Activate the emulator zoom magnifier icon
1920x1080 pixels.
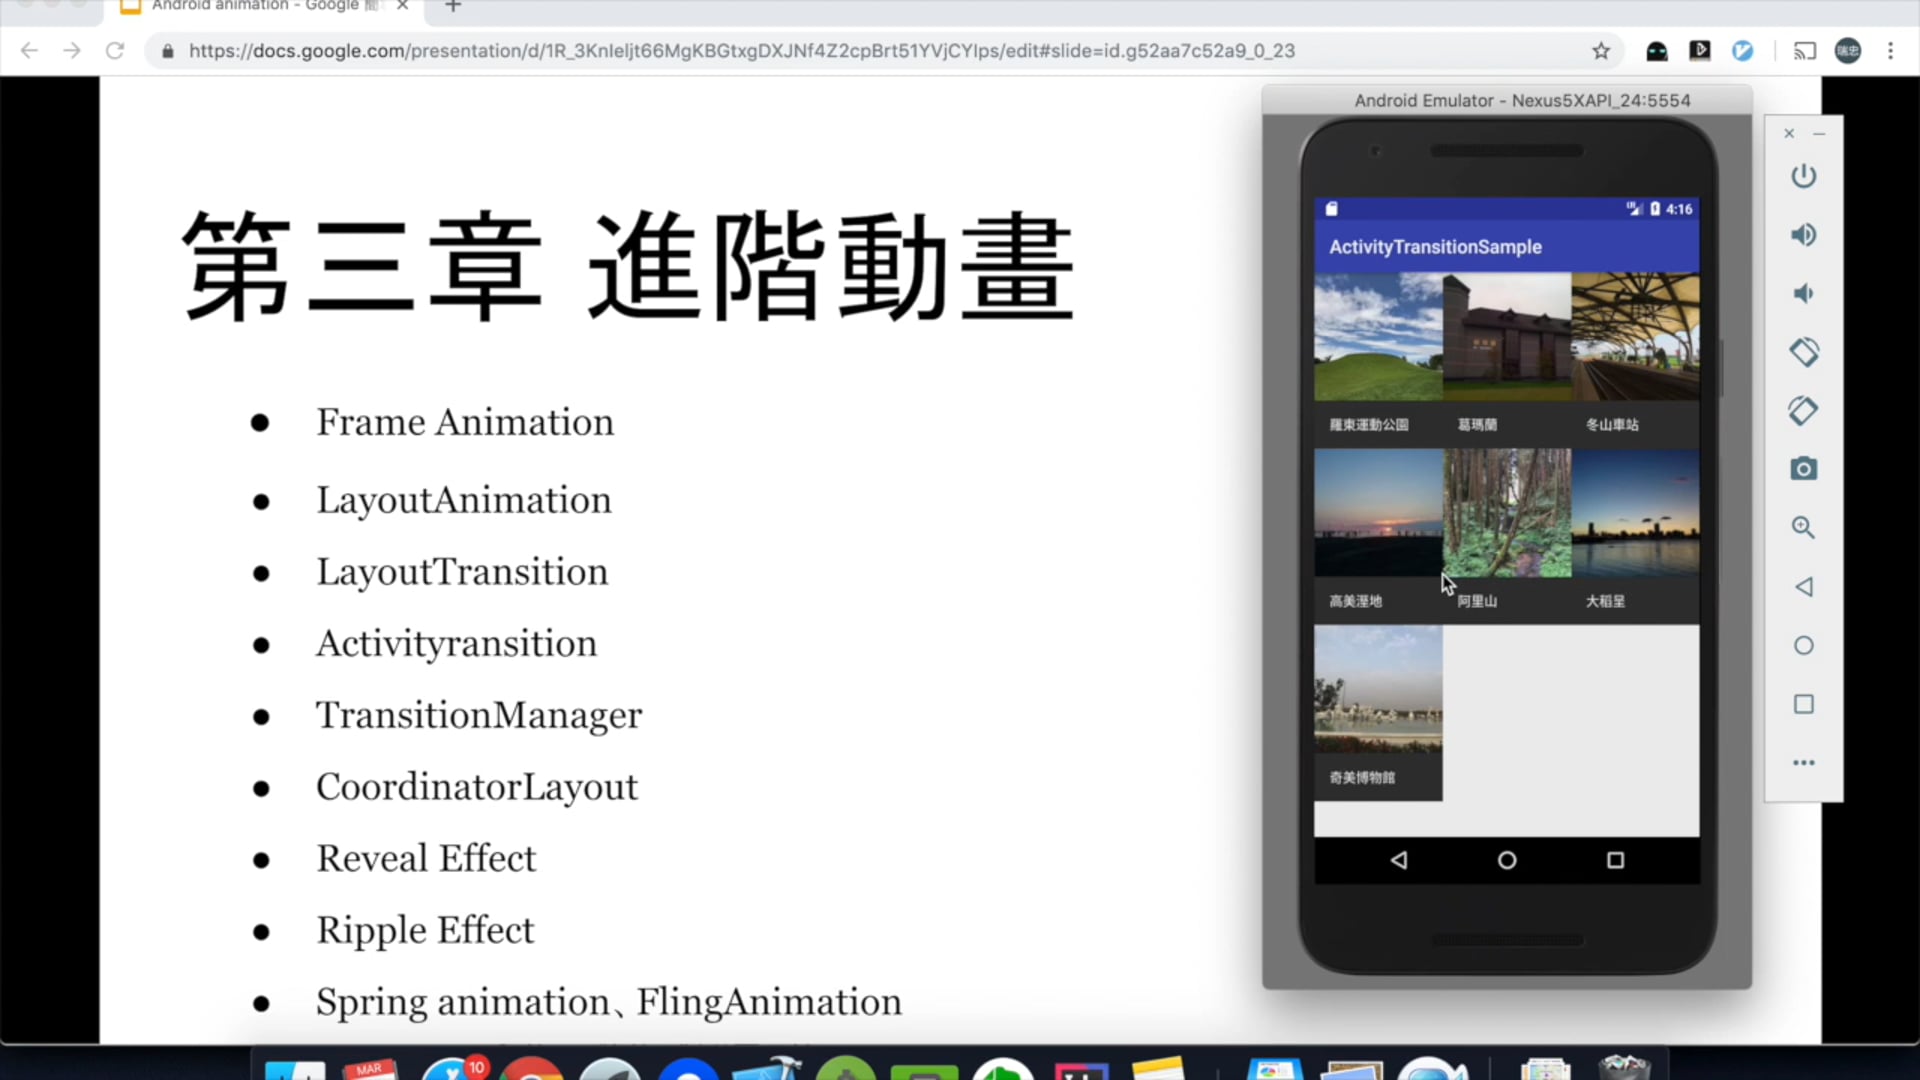1803,527
